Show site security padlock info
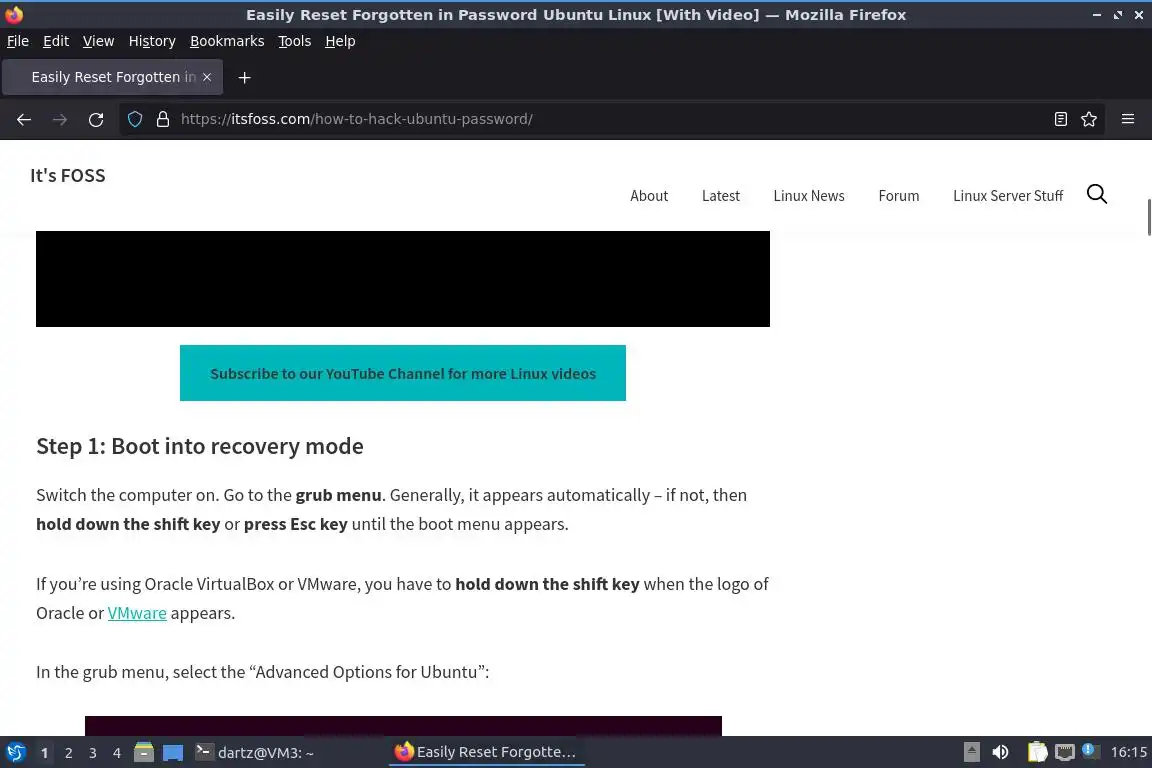 162,119
